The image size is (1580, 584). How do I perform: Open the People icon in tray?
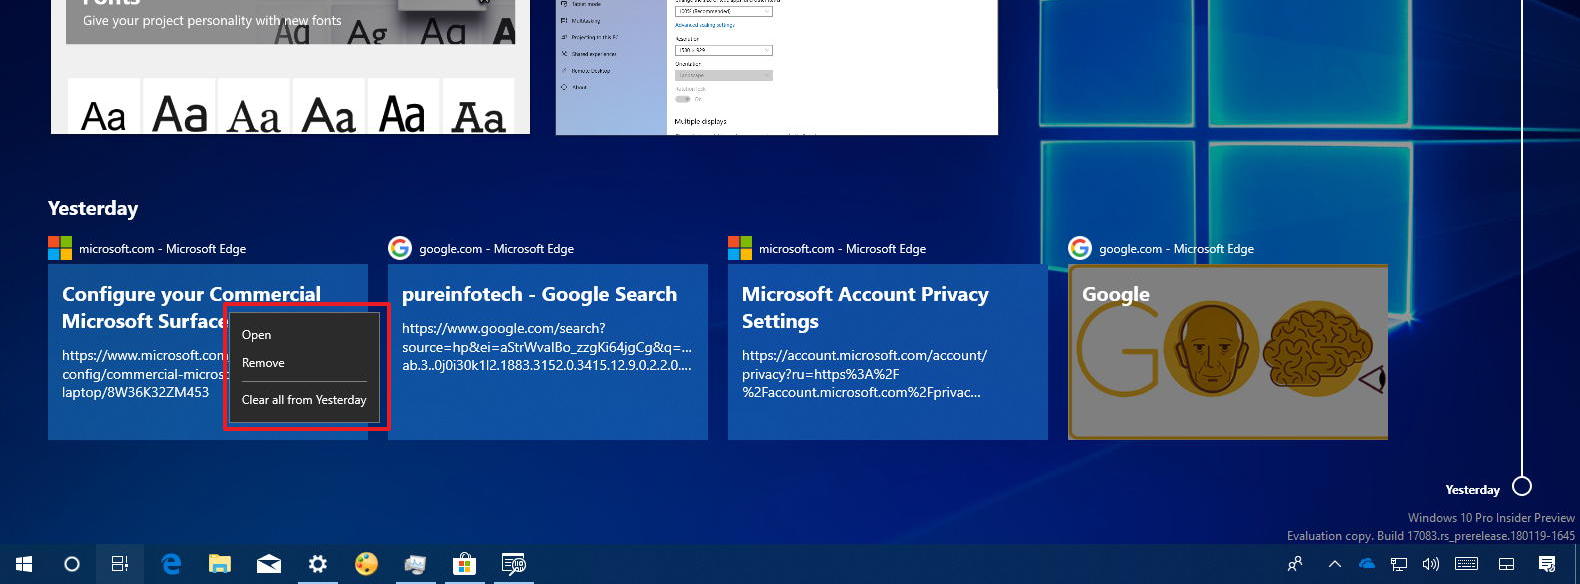click(x=1295, y=564)
